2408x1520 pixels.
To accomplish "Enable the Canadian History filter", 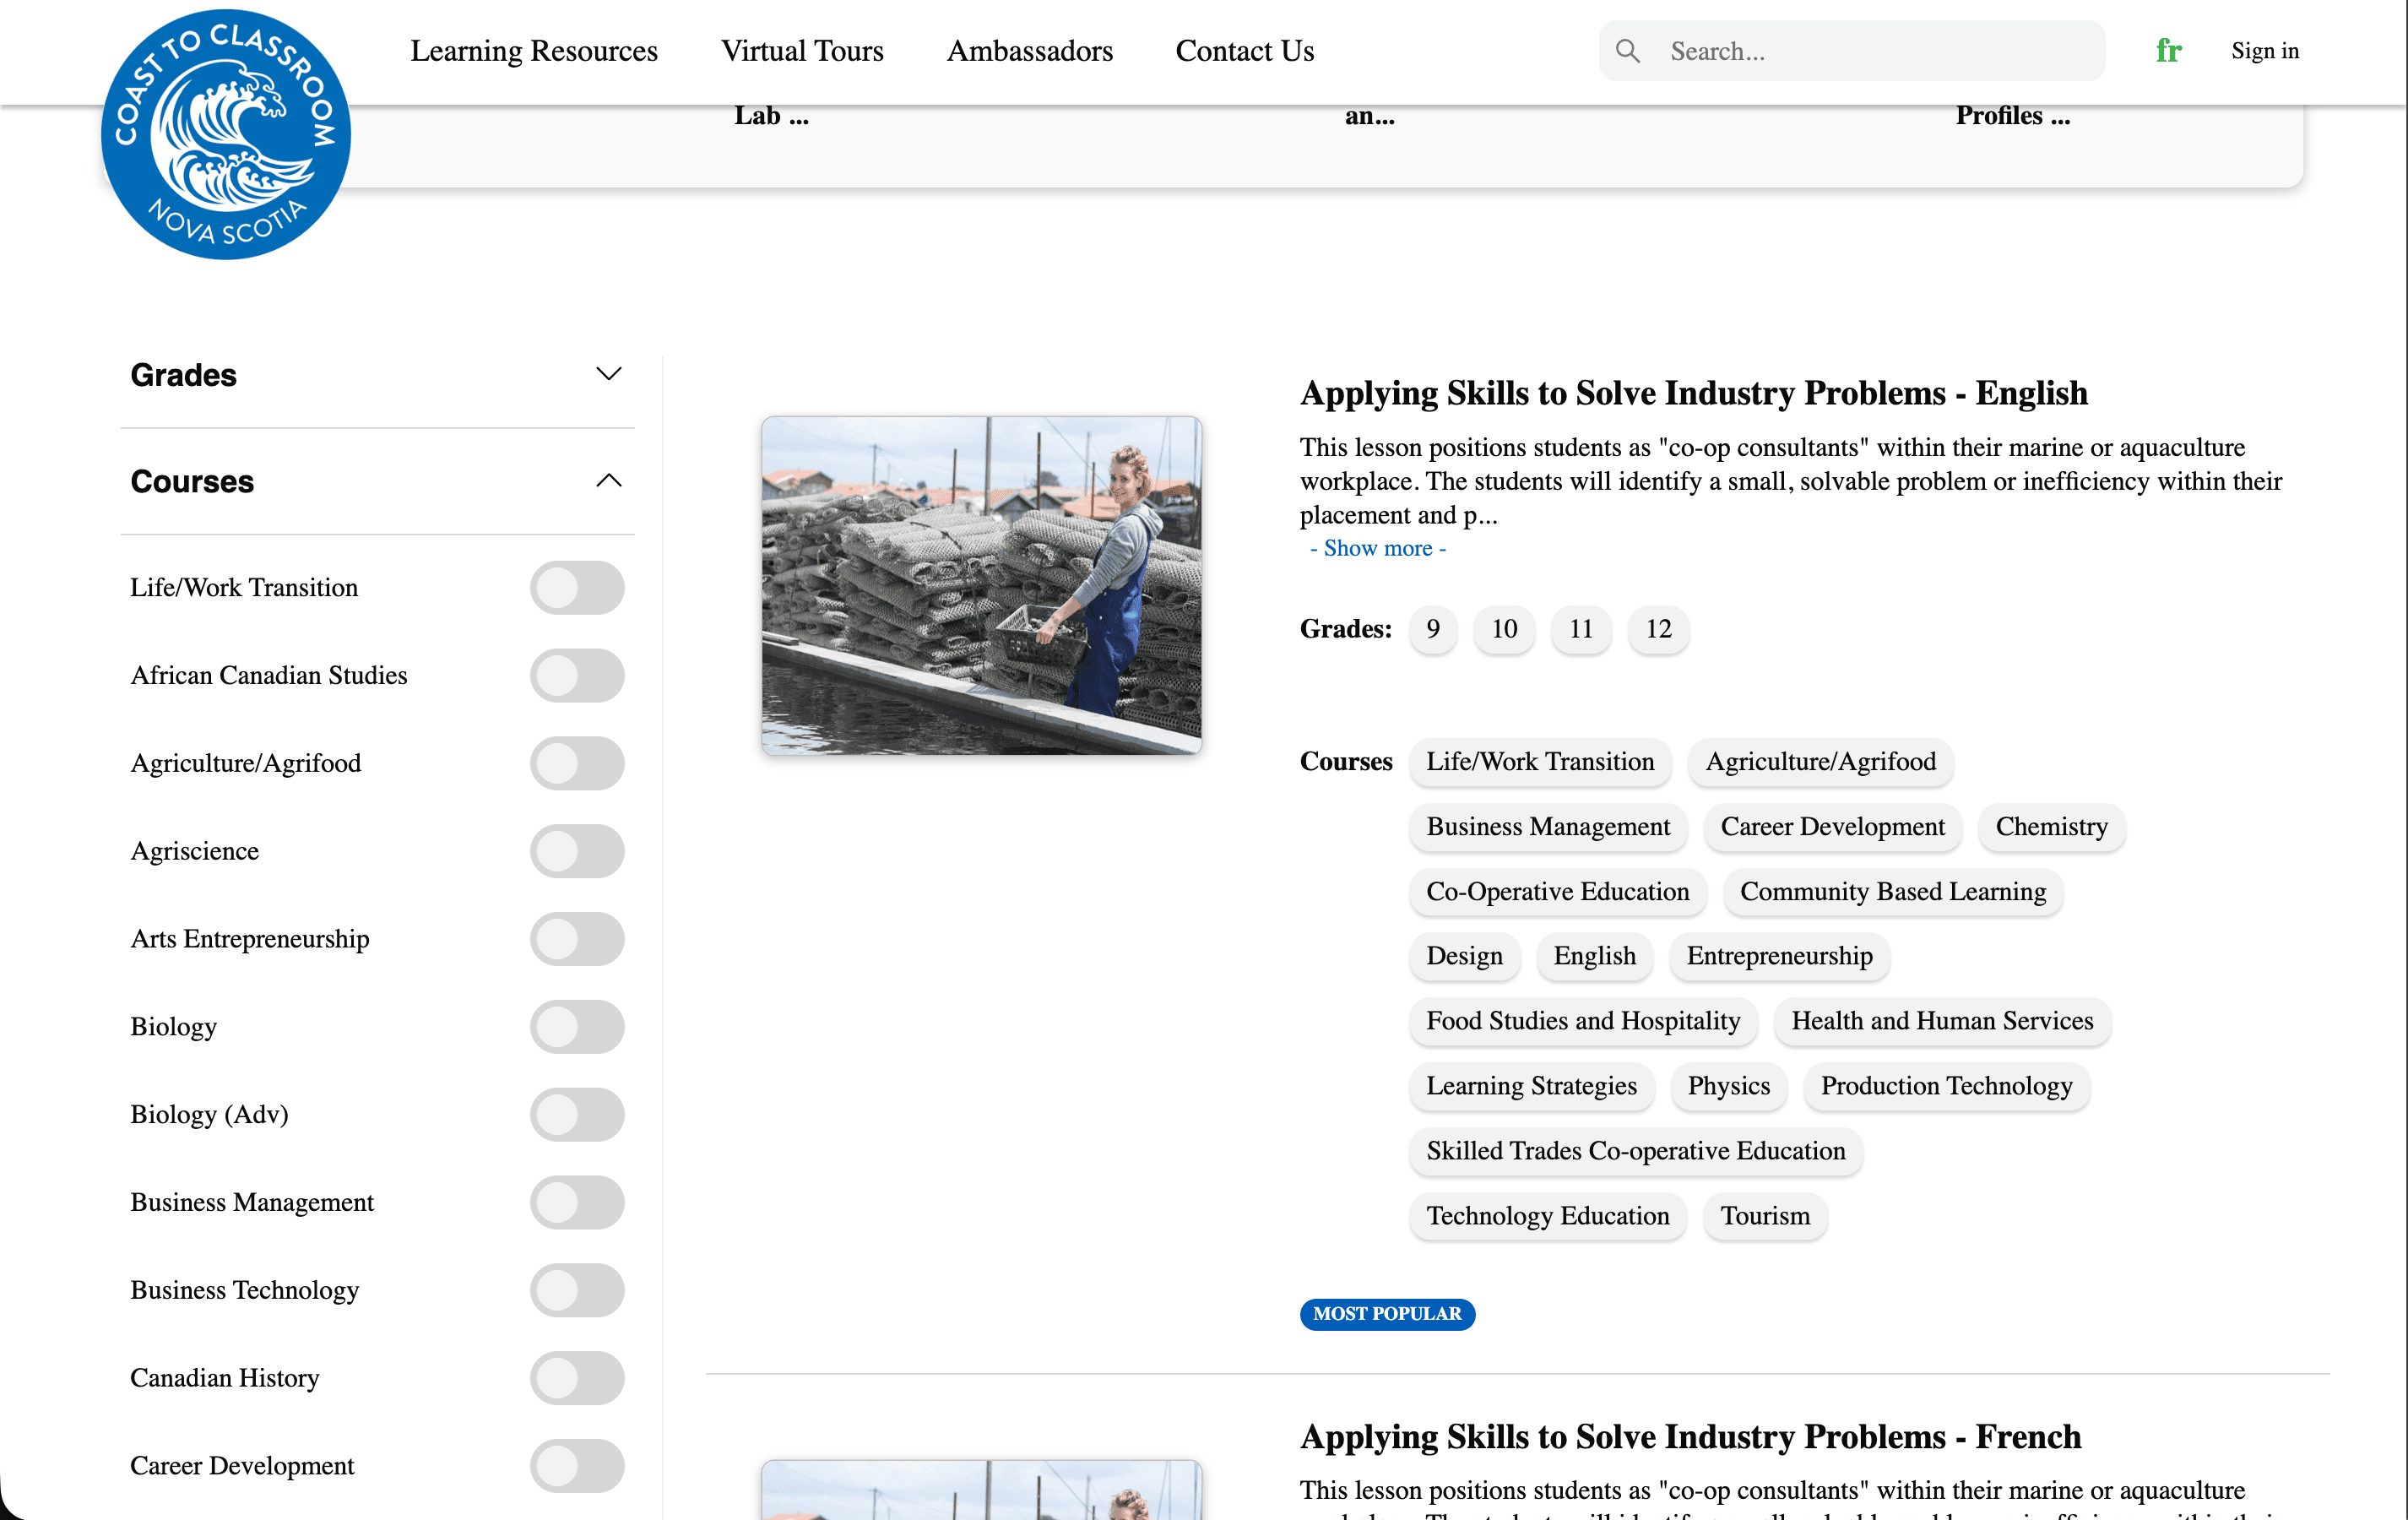I will 577,1379.
